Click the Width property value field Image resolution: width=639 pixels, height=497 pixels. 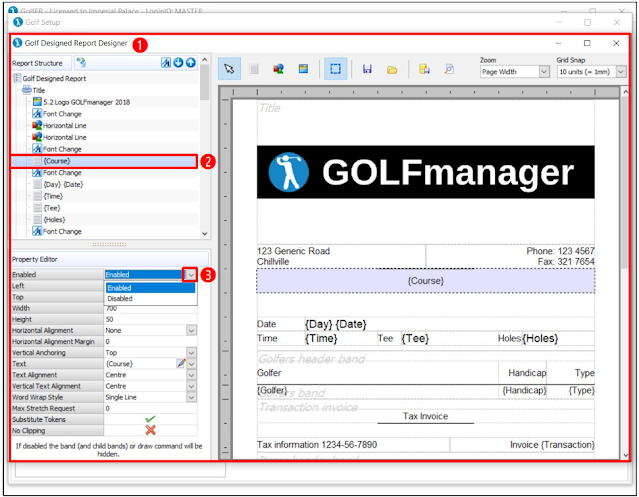(150, 308)
